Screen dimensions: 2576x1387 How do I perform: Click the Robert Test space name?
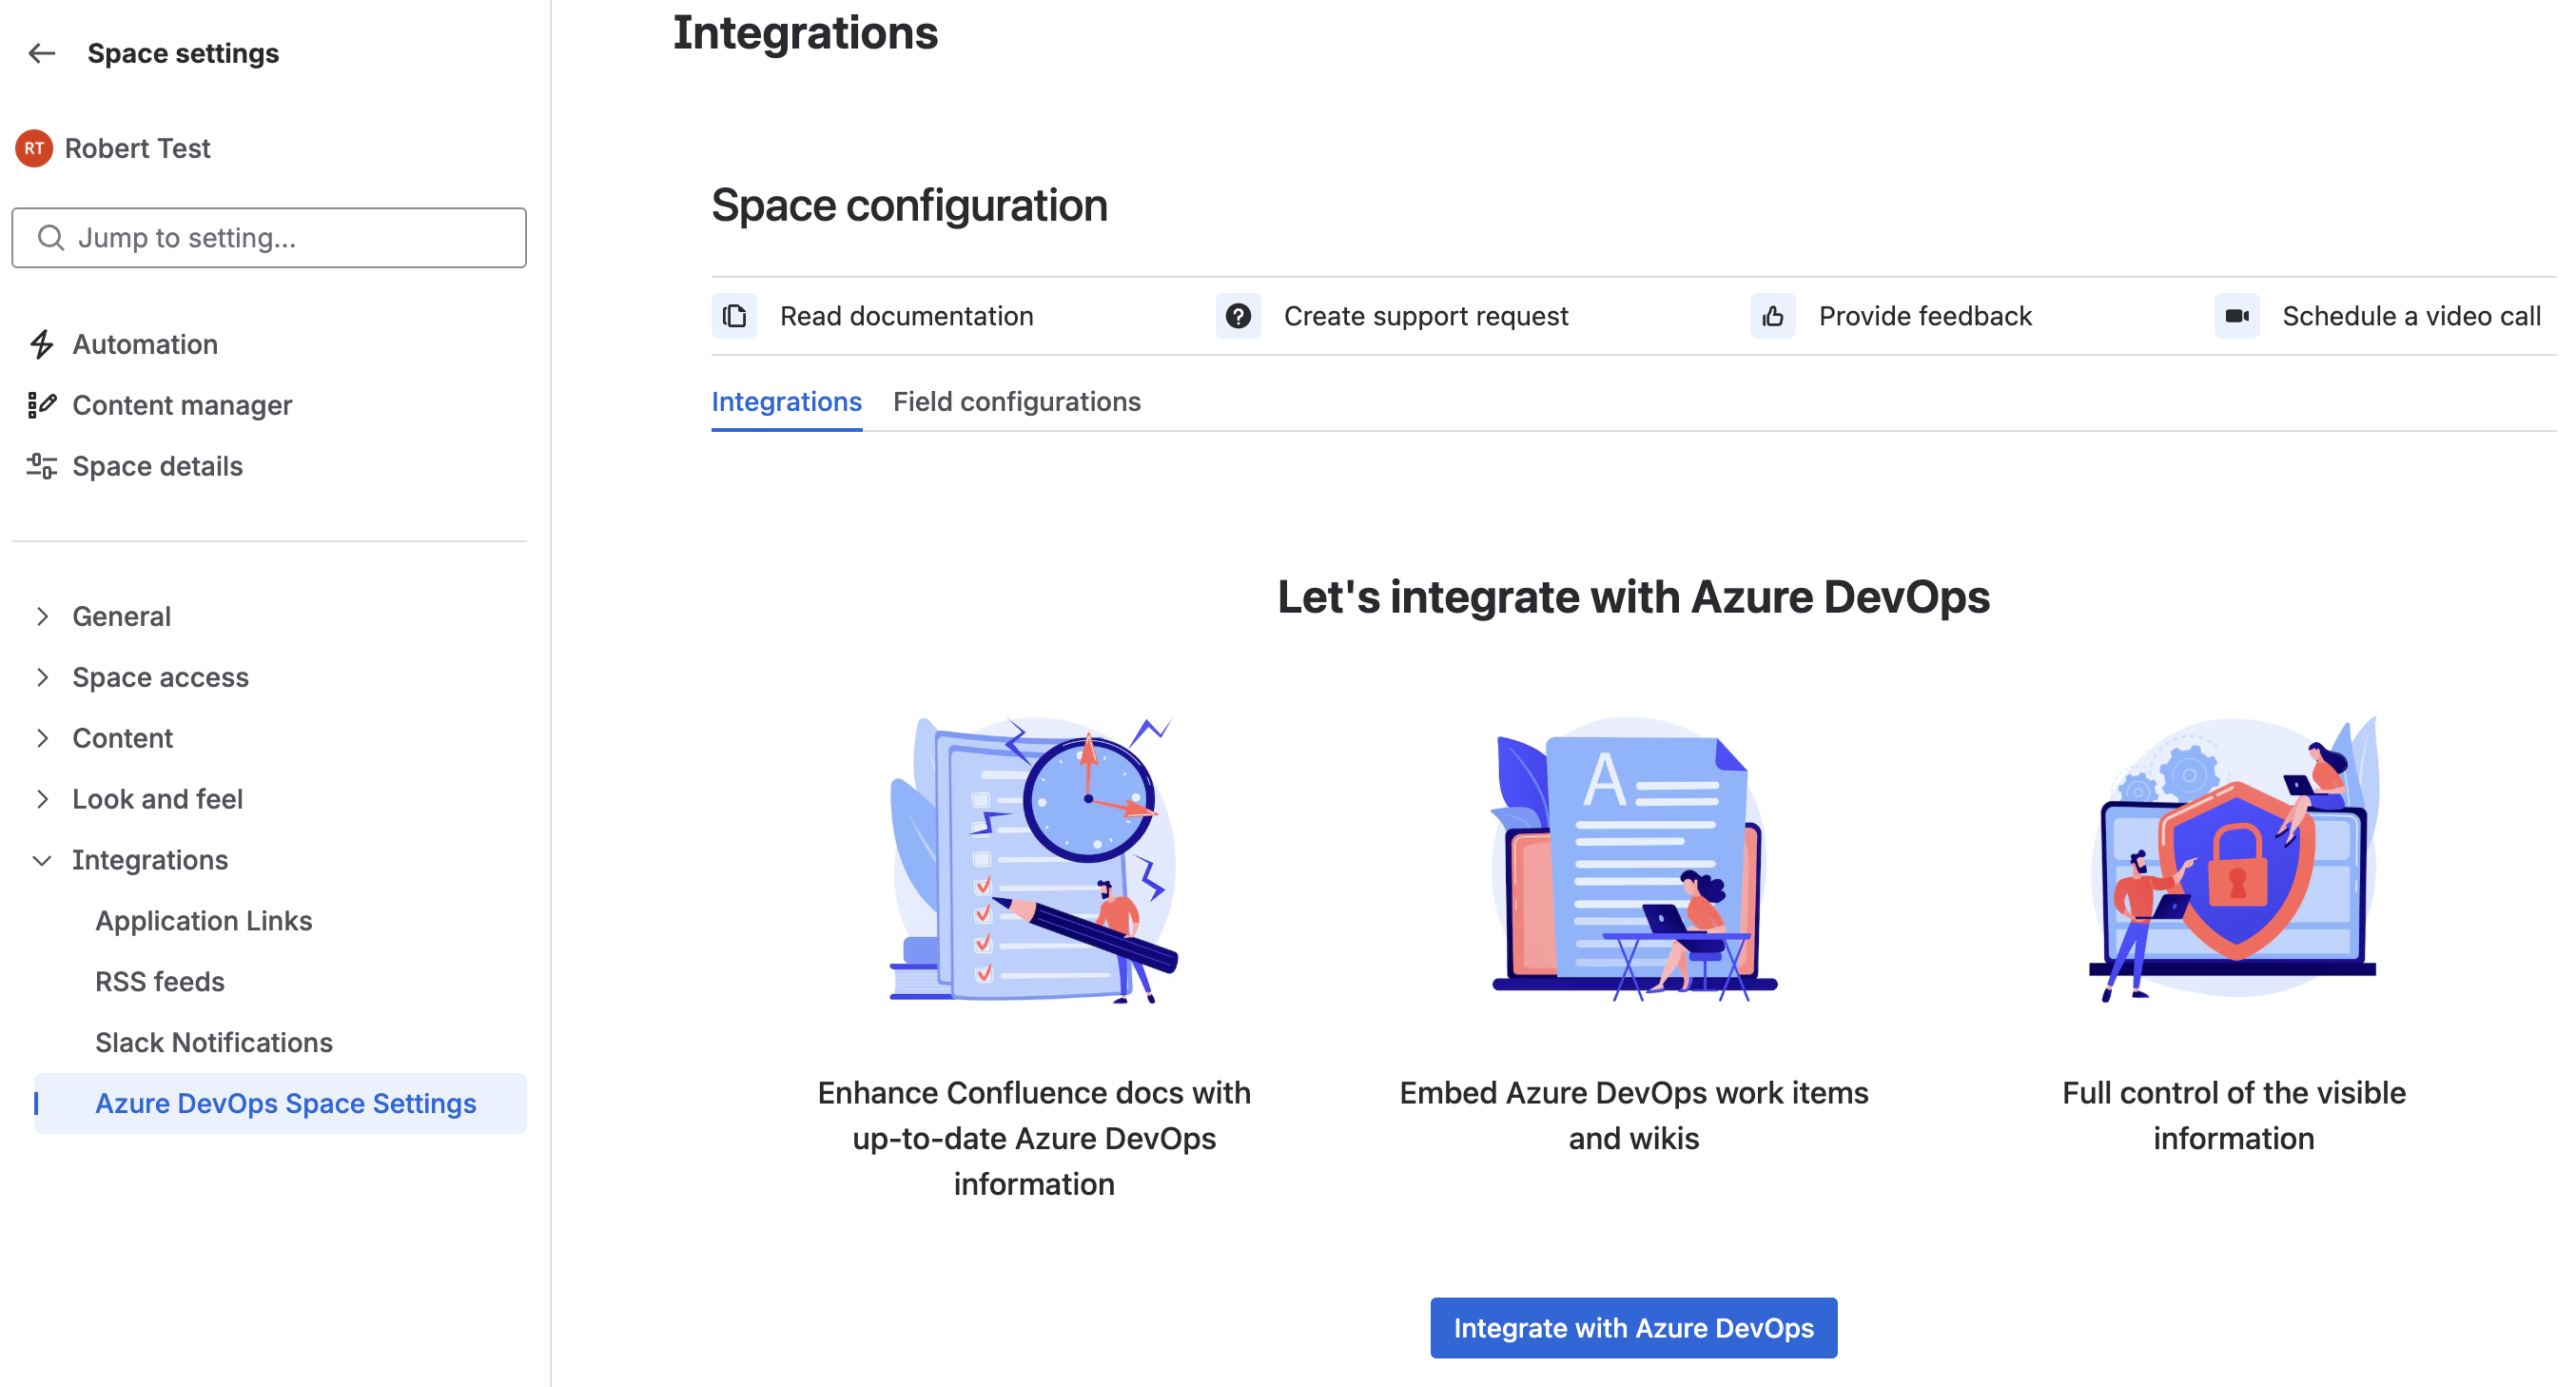(137, 148)
